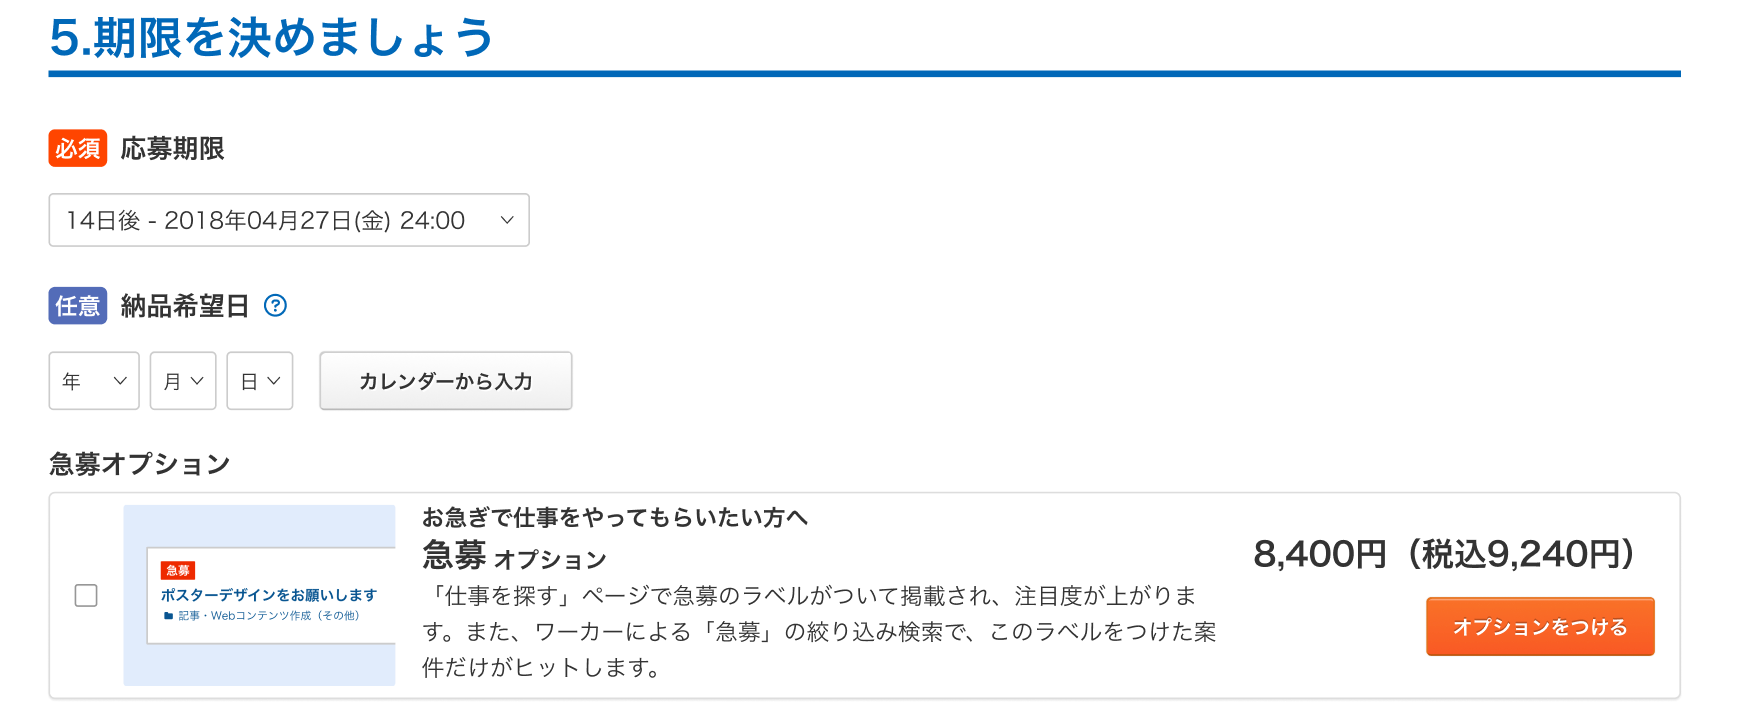This screenshot has width=1742, height=720.
Task: Open the 応募期限 deadline dropdown
Action: pyautogui.click(x=289, y=220)
